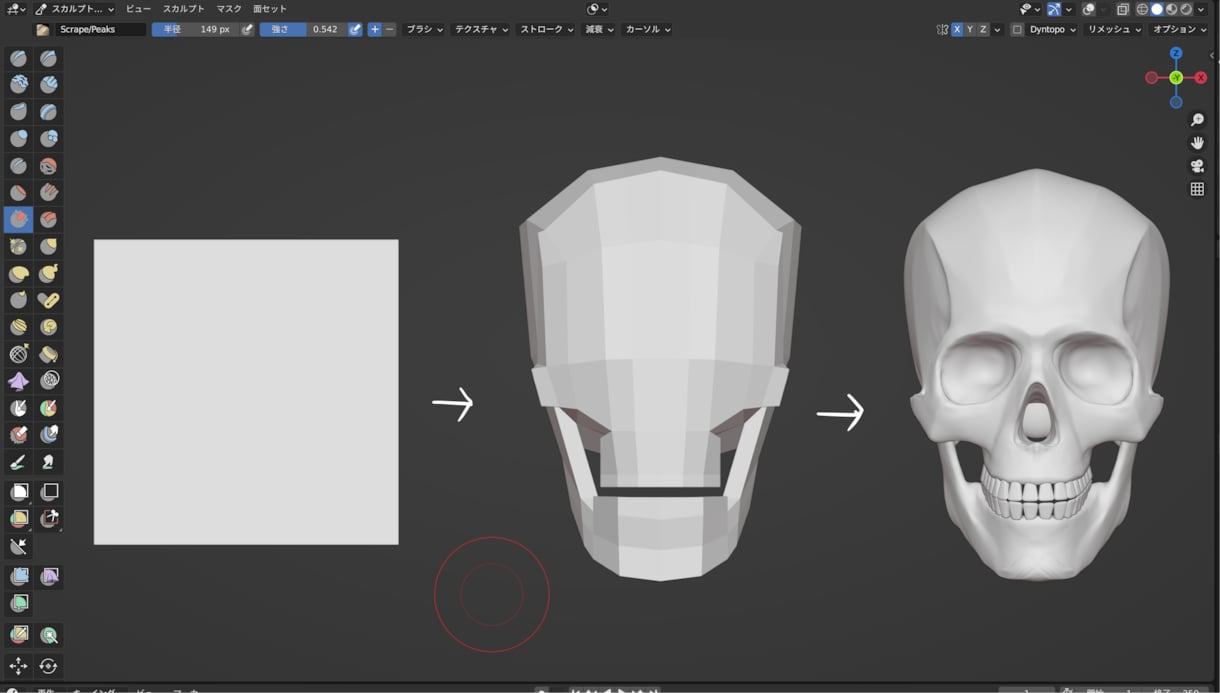Open the スカルプト menu
Image resolution: width=1220 pixels, height=693 pixels.
click(x=183, y=9)
